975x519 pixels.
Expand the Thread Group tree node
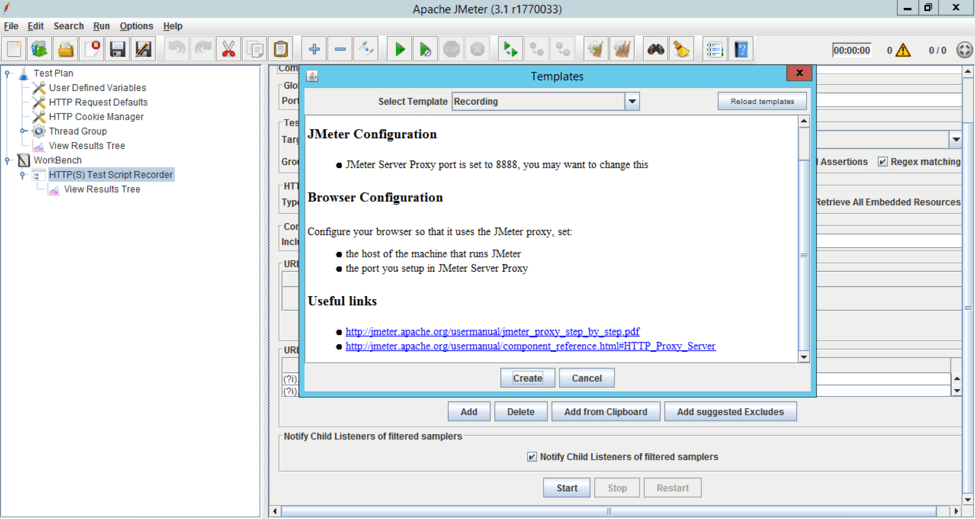coord(23,131)
